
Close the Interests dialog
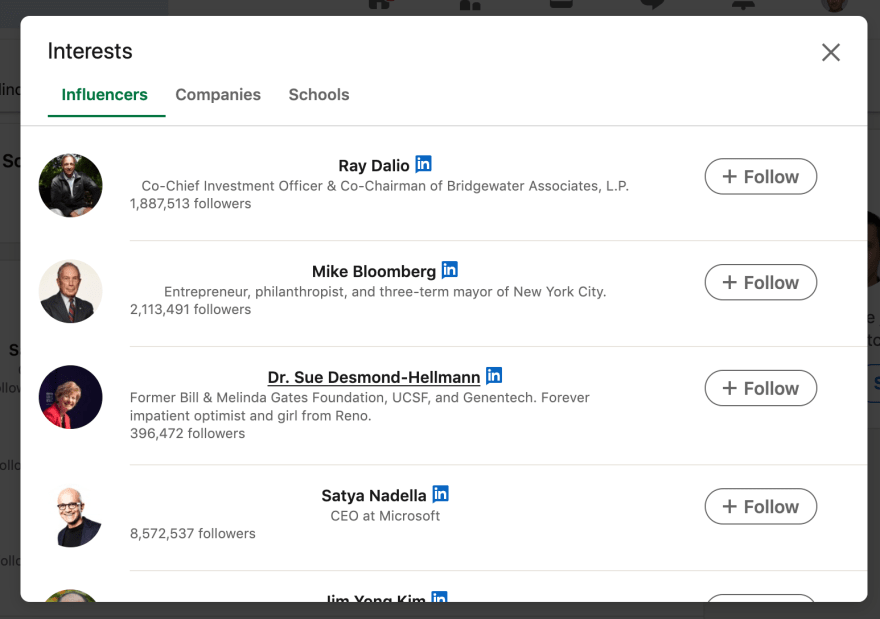point(831,52)
